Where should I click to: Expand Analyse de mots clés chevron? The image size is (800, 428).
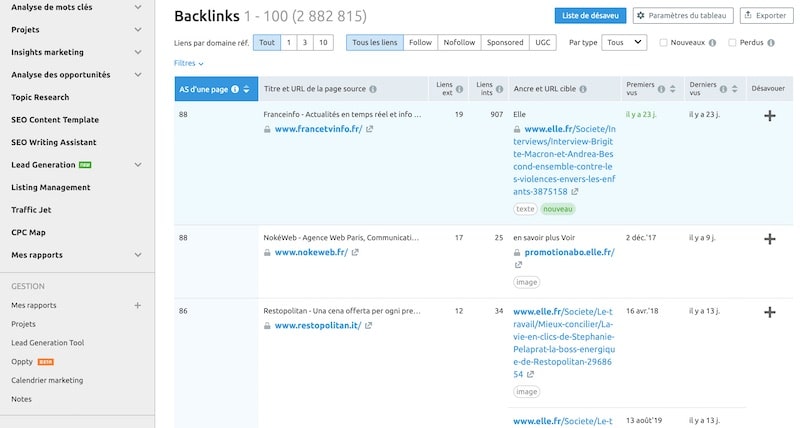pyautogui.click(x=138, y=7)
